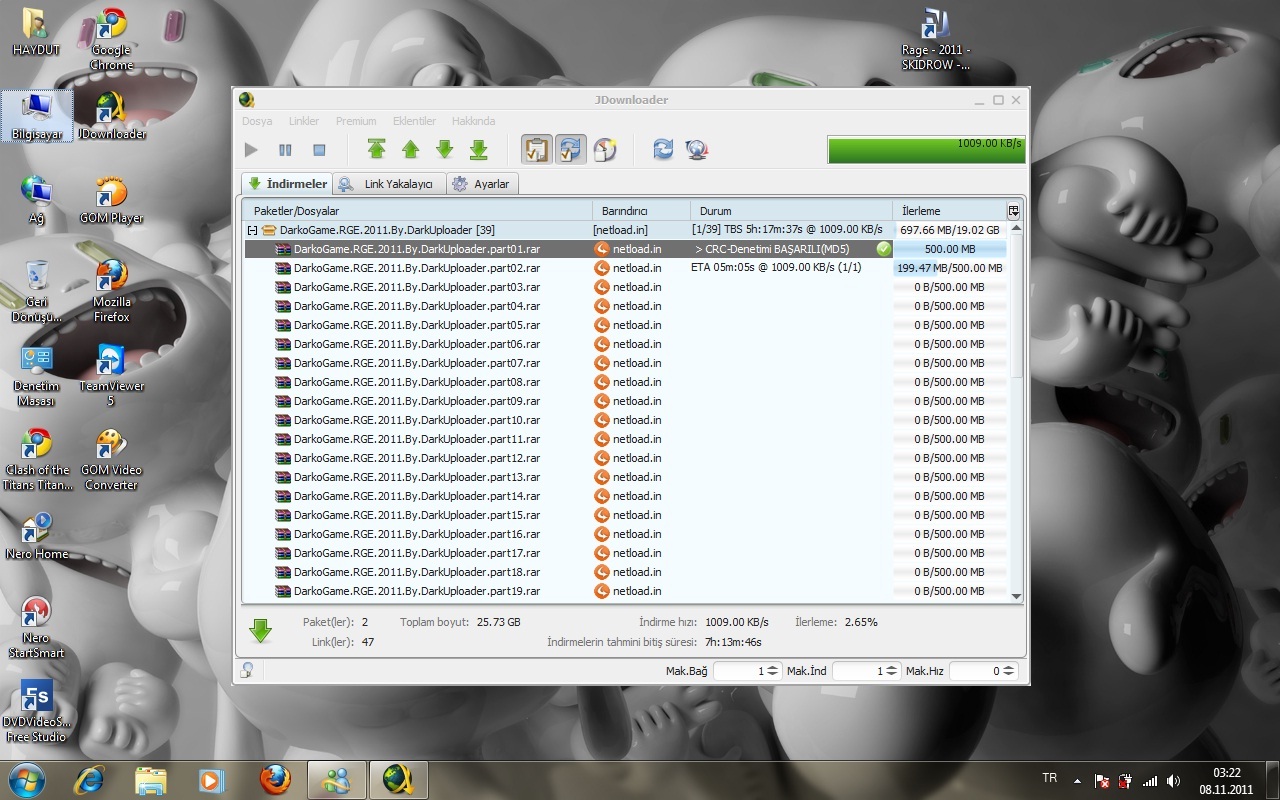The width and height of the screenshot is (1280, 800).
Task: Check for updates via globe icon
Action: coord(697,150)
